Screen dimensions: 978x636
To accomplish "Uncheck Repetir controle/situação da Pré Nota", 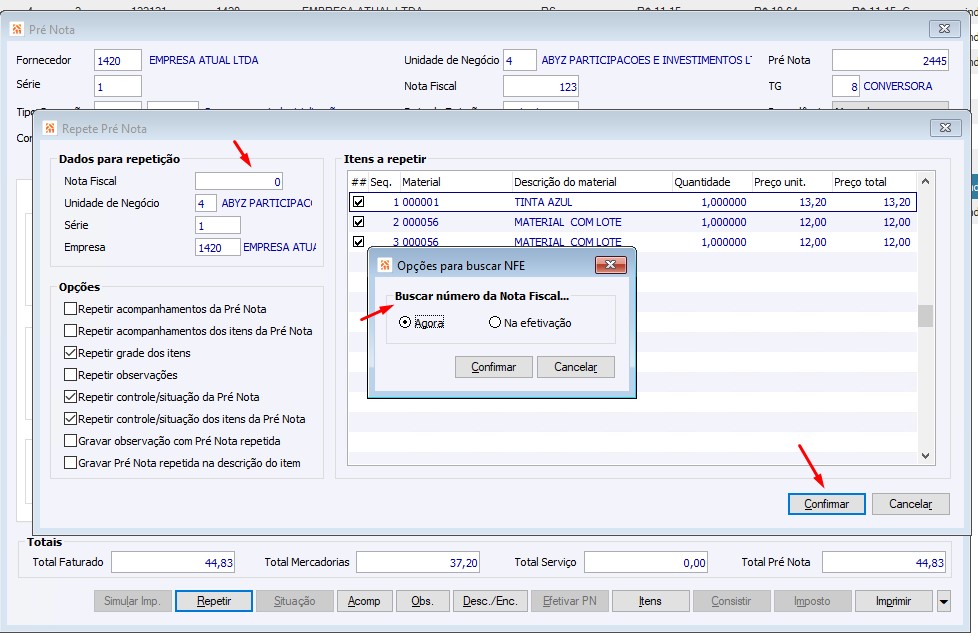I will tap(70, 397).
